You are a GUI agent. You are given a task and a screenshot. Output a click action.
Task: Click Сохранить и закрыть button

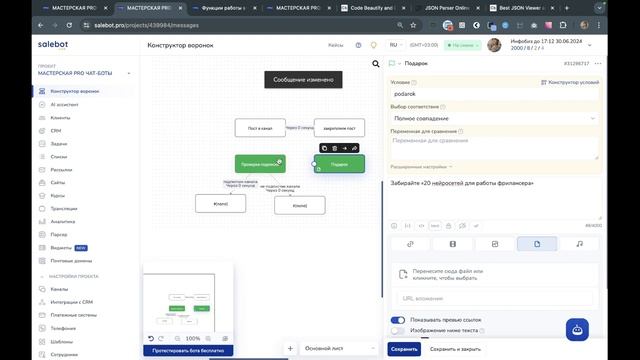(455, 349)
